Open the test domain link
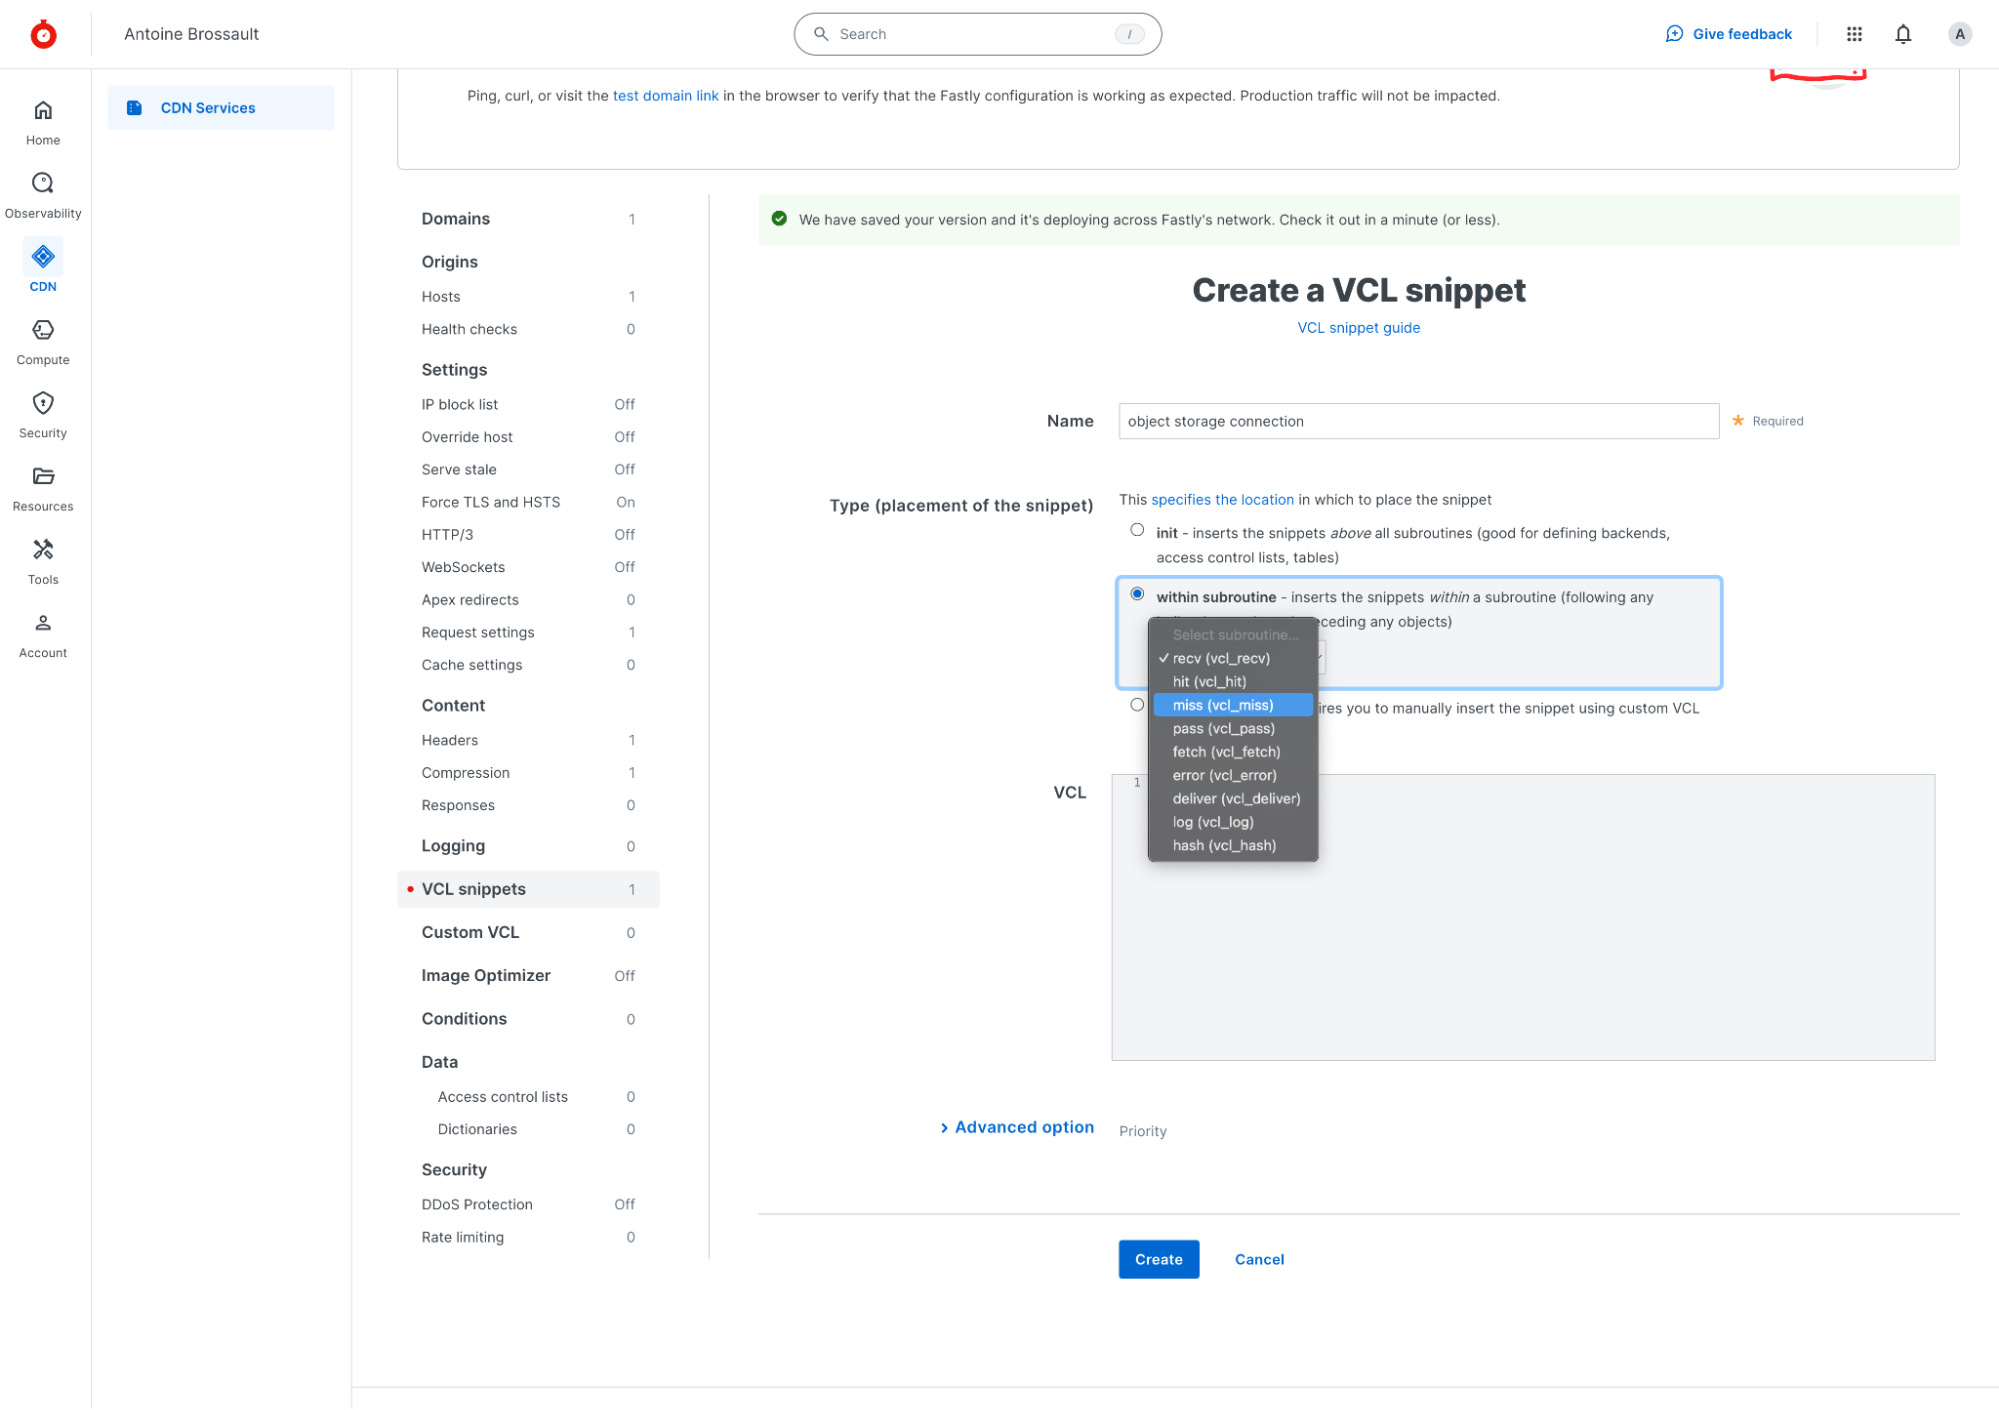Screen dimensions: 1999x1410 pyautogui.click(x=665, y=96)
